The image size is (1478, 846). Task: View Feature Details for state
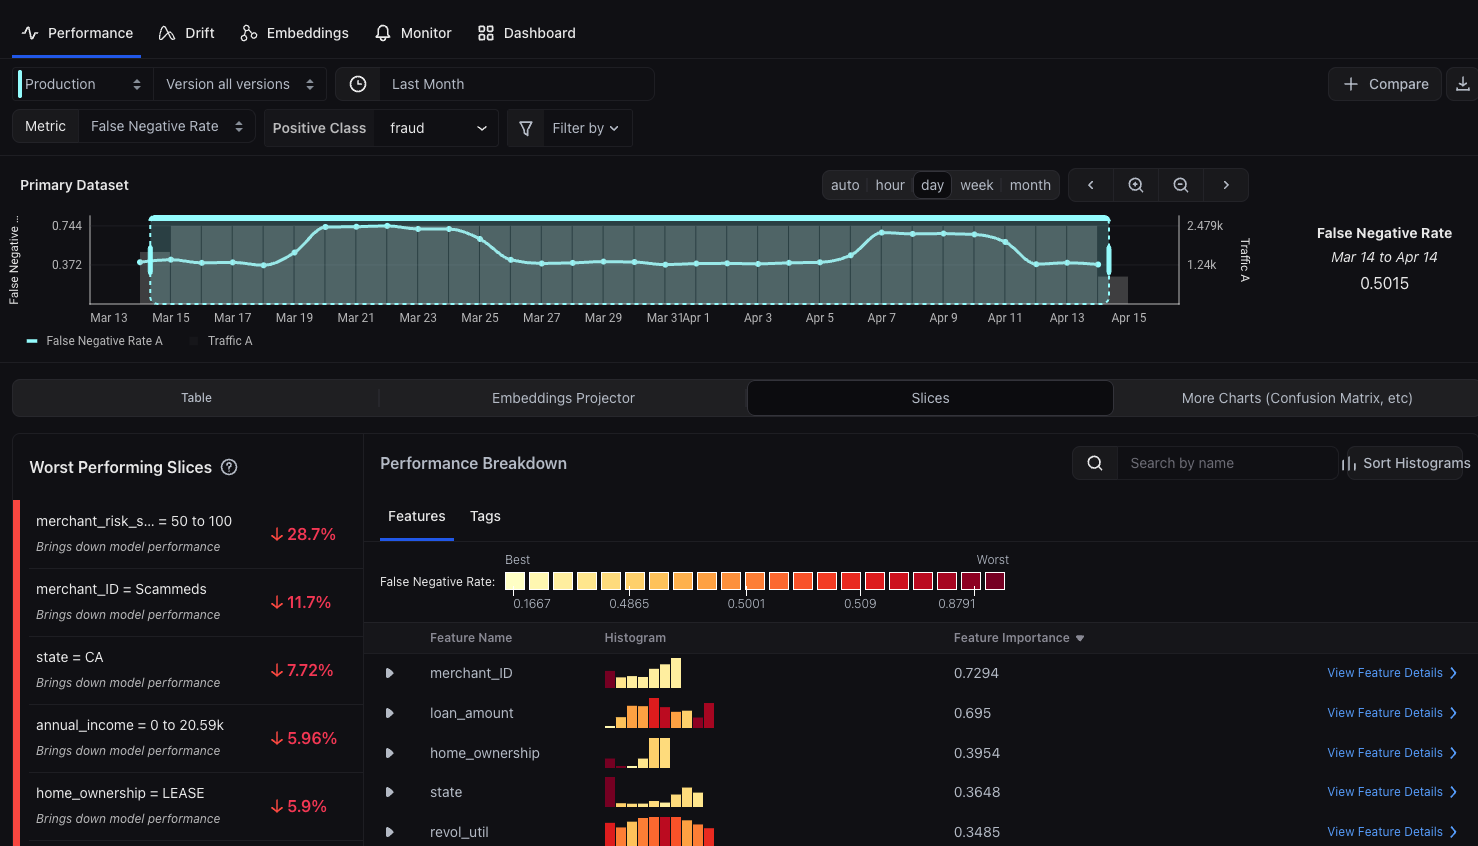pos(1392,792)
